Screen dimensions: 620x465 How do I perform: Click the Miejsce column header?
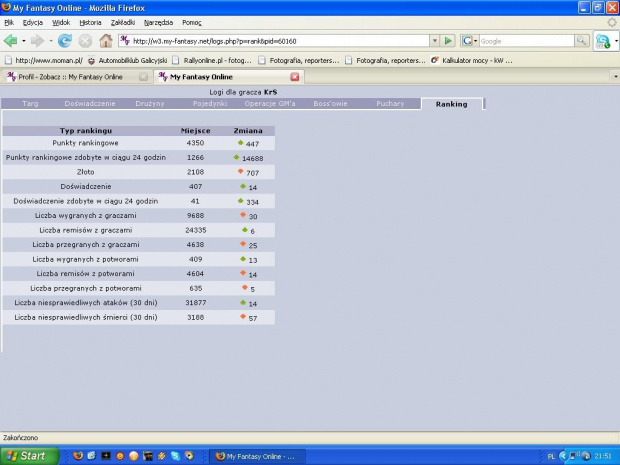(195, 130)
